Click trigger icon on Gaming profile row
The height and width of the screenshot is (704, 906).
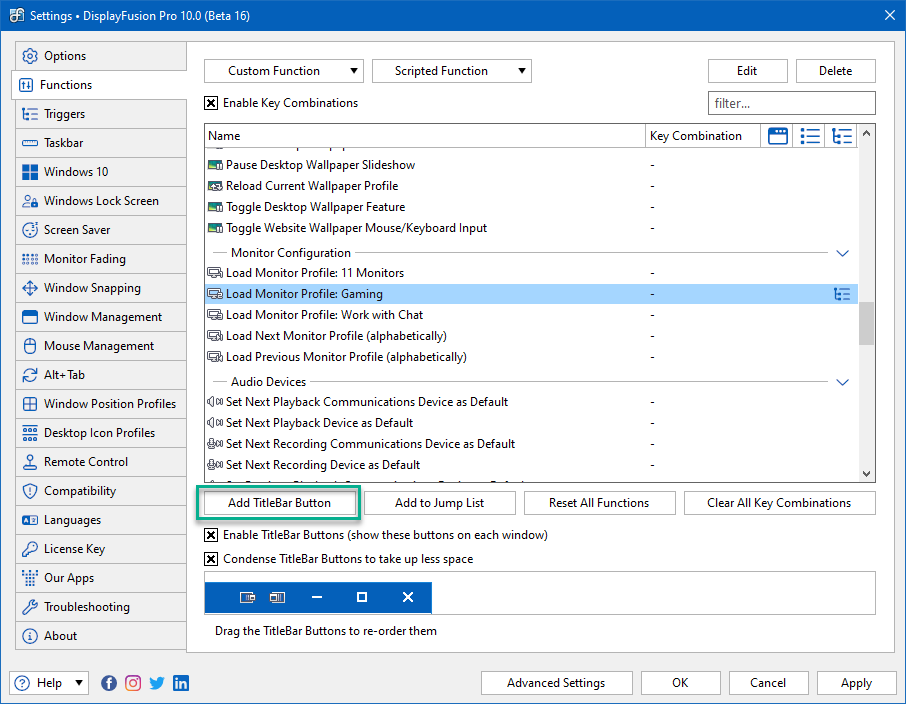[842, 294]
